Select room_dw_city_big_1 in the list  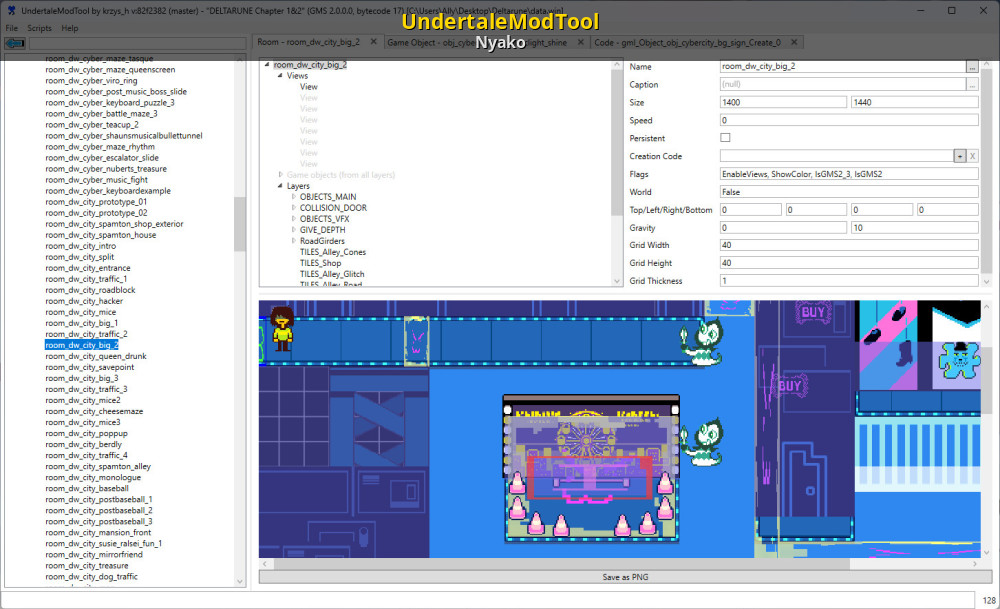pyautogui.click(x=82, y=323)
